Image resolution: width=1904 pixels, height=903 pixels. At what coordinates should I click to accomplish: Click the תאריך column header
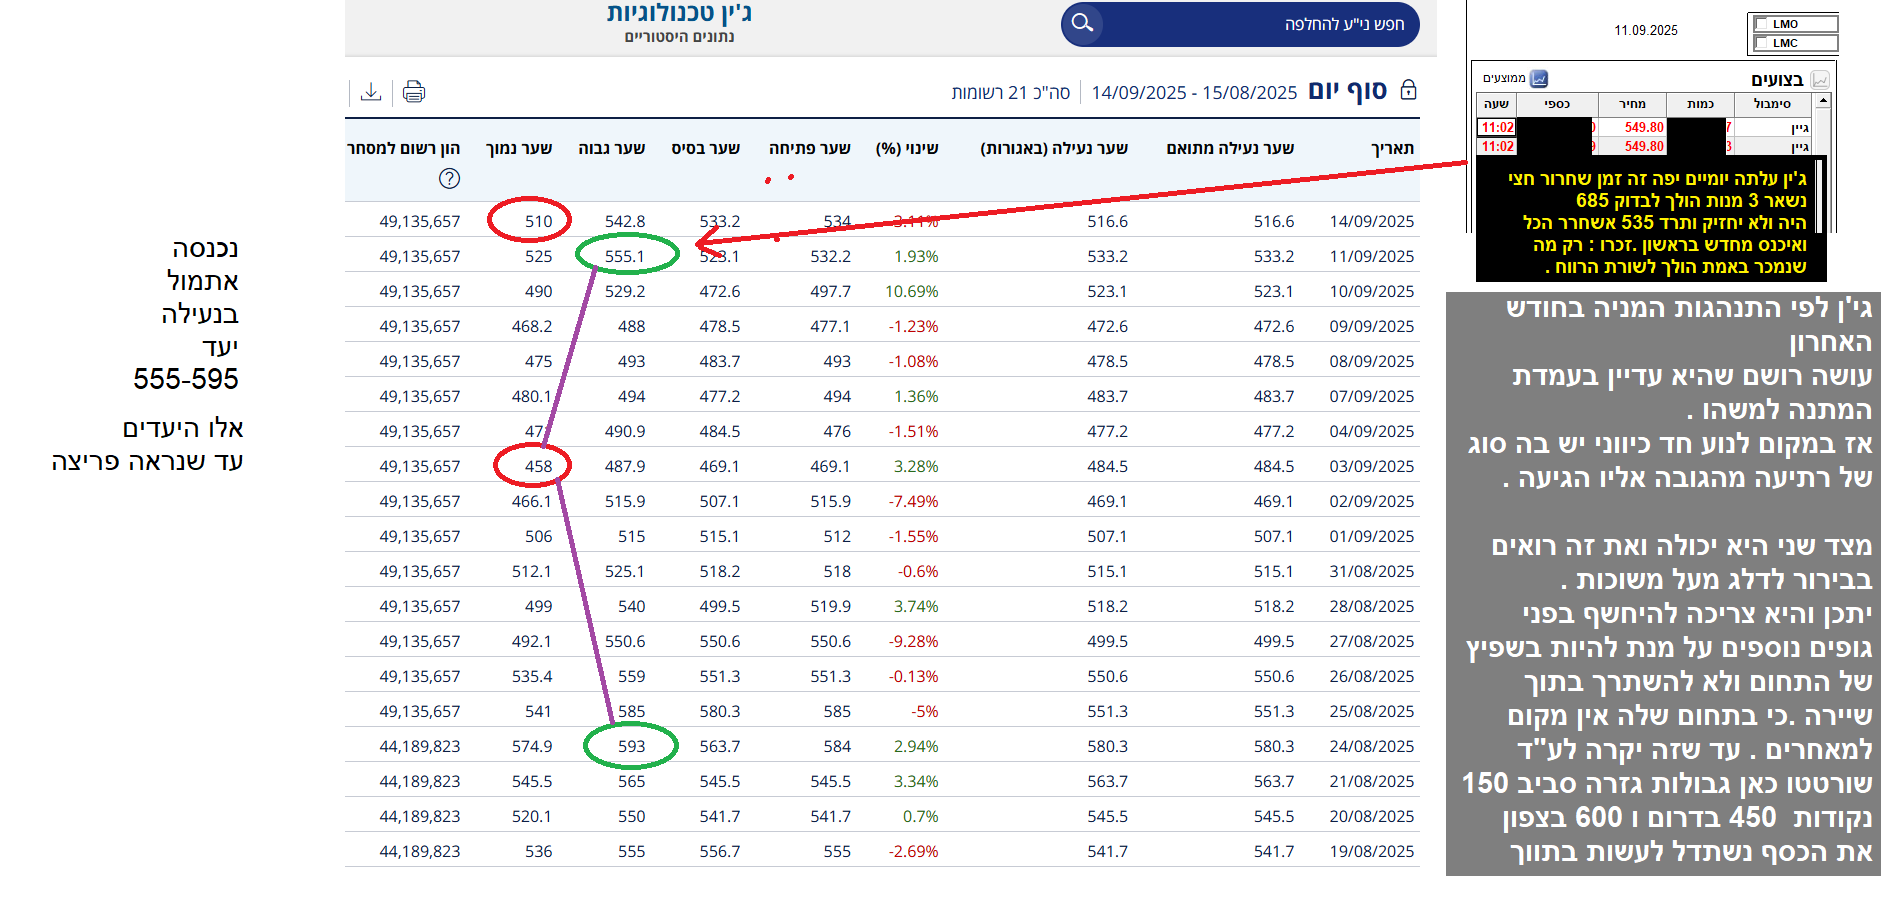[1392, 148]
